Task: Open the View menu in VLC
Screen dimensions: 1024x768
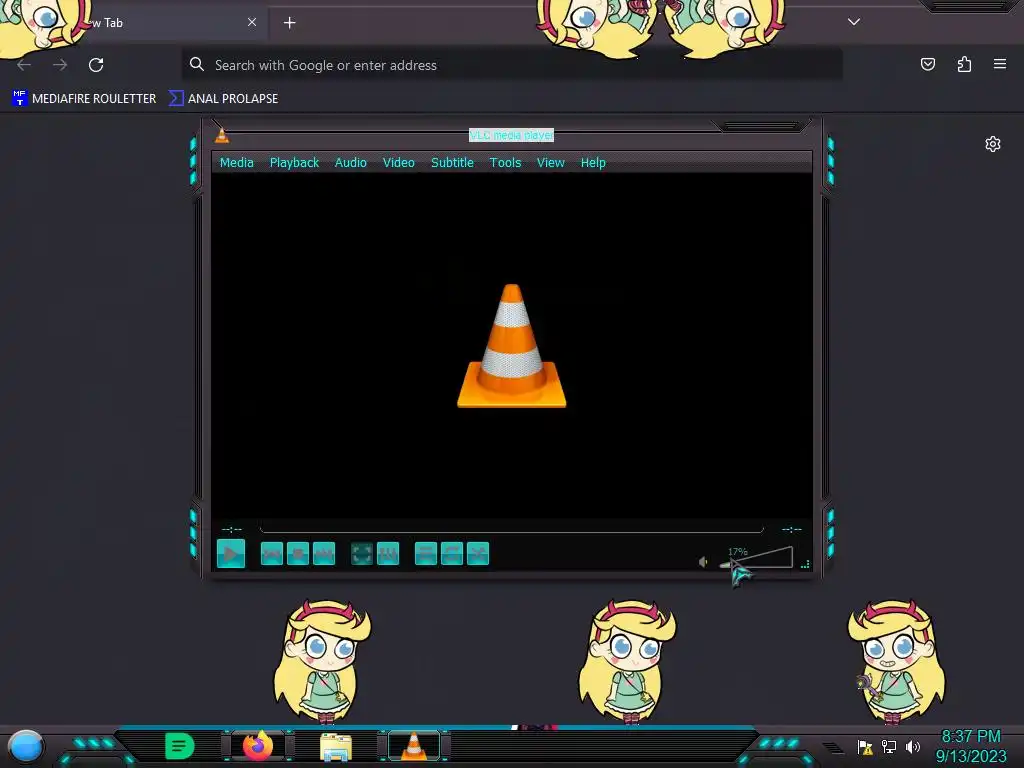Action: [x=551, y=163]
